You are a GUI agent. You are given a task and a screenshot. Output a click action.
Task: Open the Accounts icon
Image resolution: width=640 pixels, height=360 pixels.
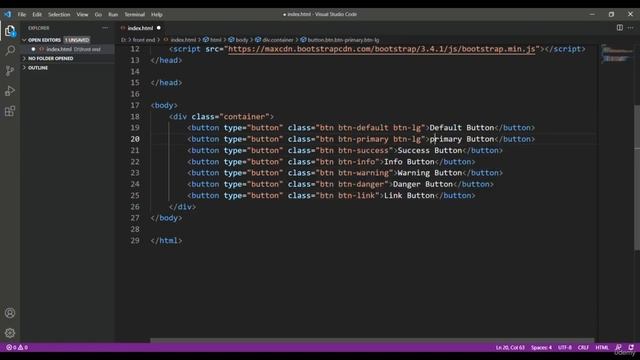10,313
